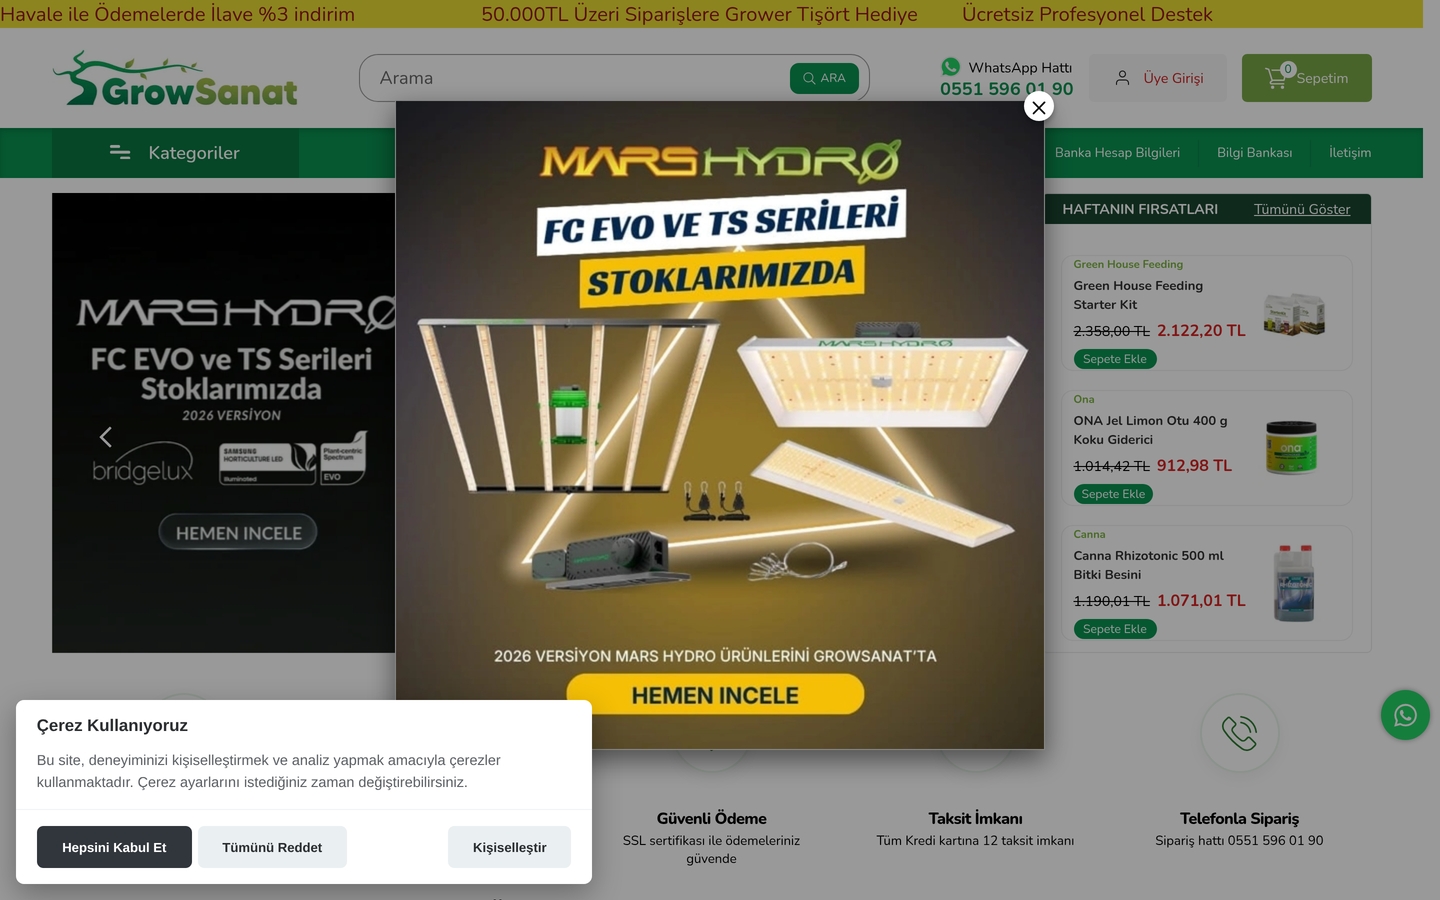Open Bilgi Bankası menu item
Viewport: 1440px width, 900px height.
click(x=1254, y=153)
